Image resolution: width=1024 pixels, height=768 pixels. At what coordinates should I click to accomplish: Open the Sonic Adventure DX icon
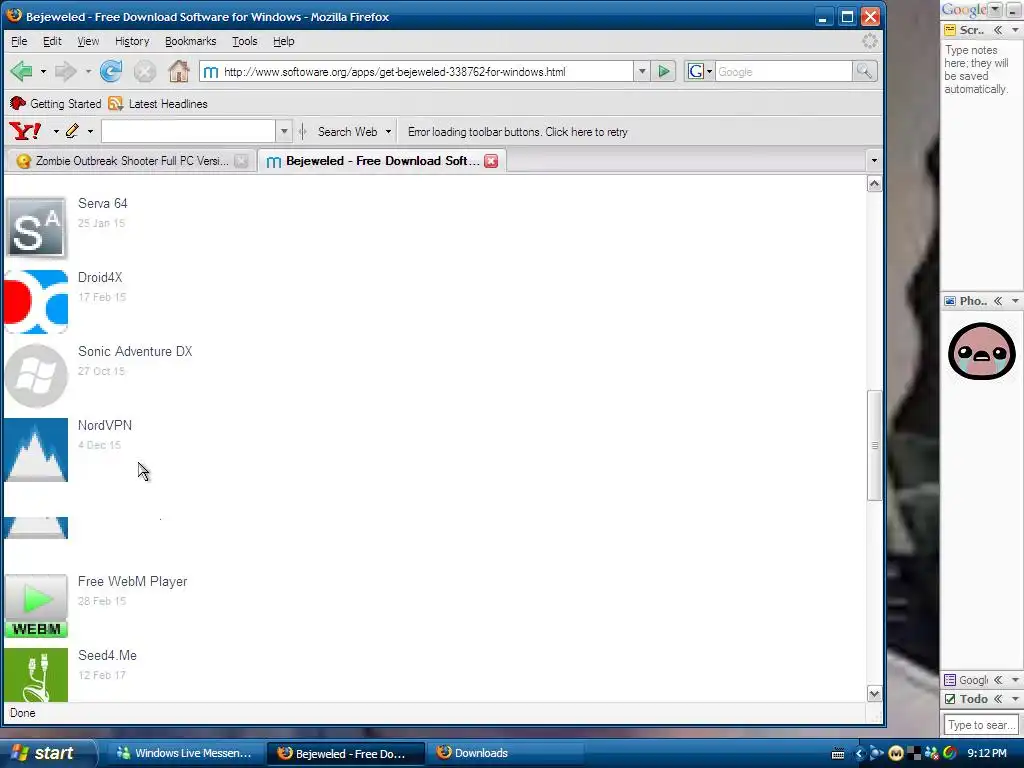(x=36, y=376)
